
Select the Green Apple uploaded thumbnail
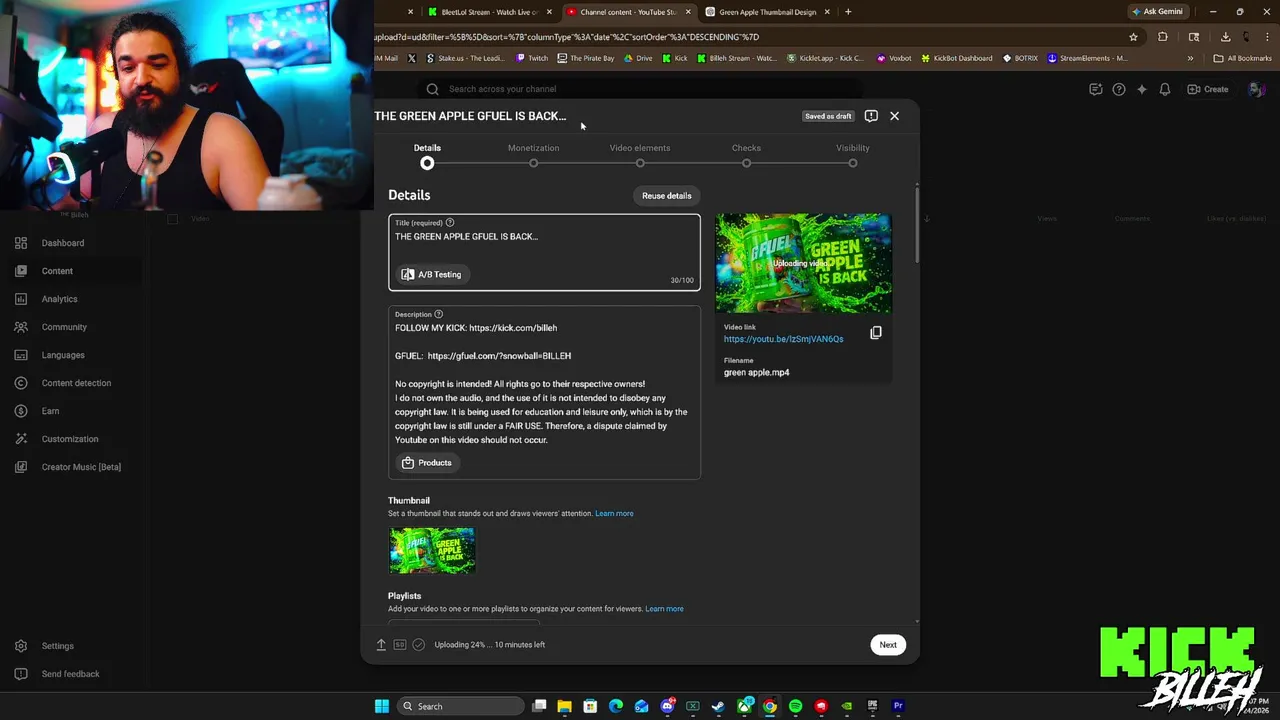432,550
